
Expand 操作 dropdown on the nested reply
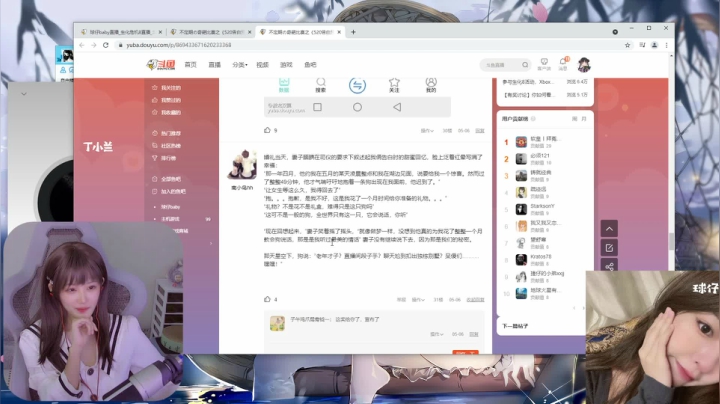tap(437, 334)
